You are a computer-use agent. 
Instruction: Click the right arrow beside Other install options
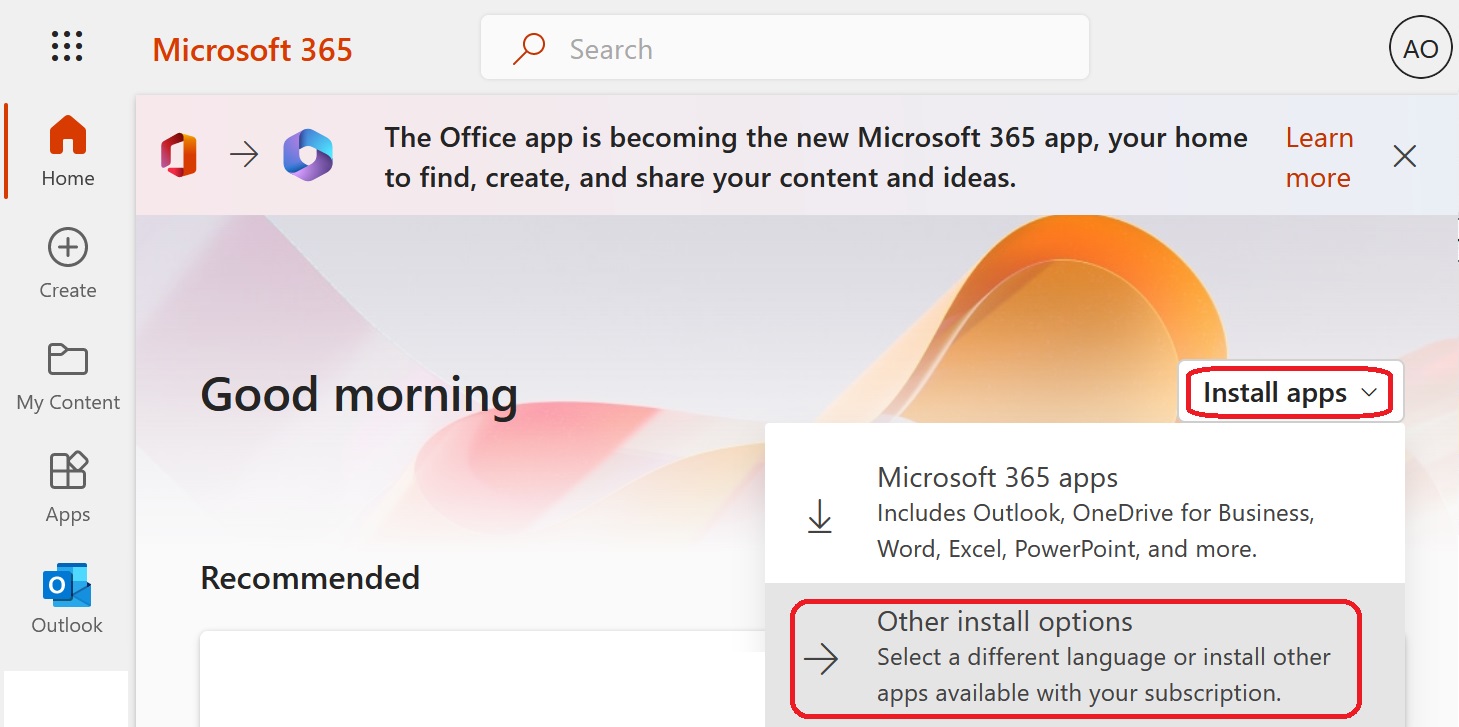click(821, 659)
